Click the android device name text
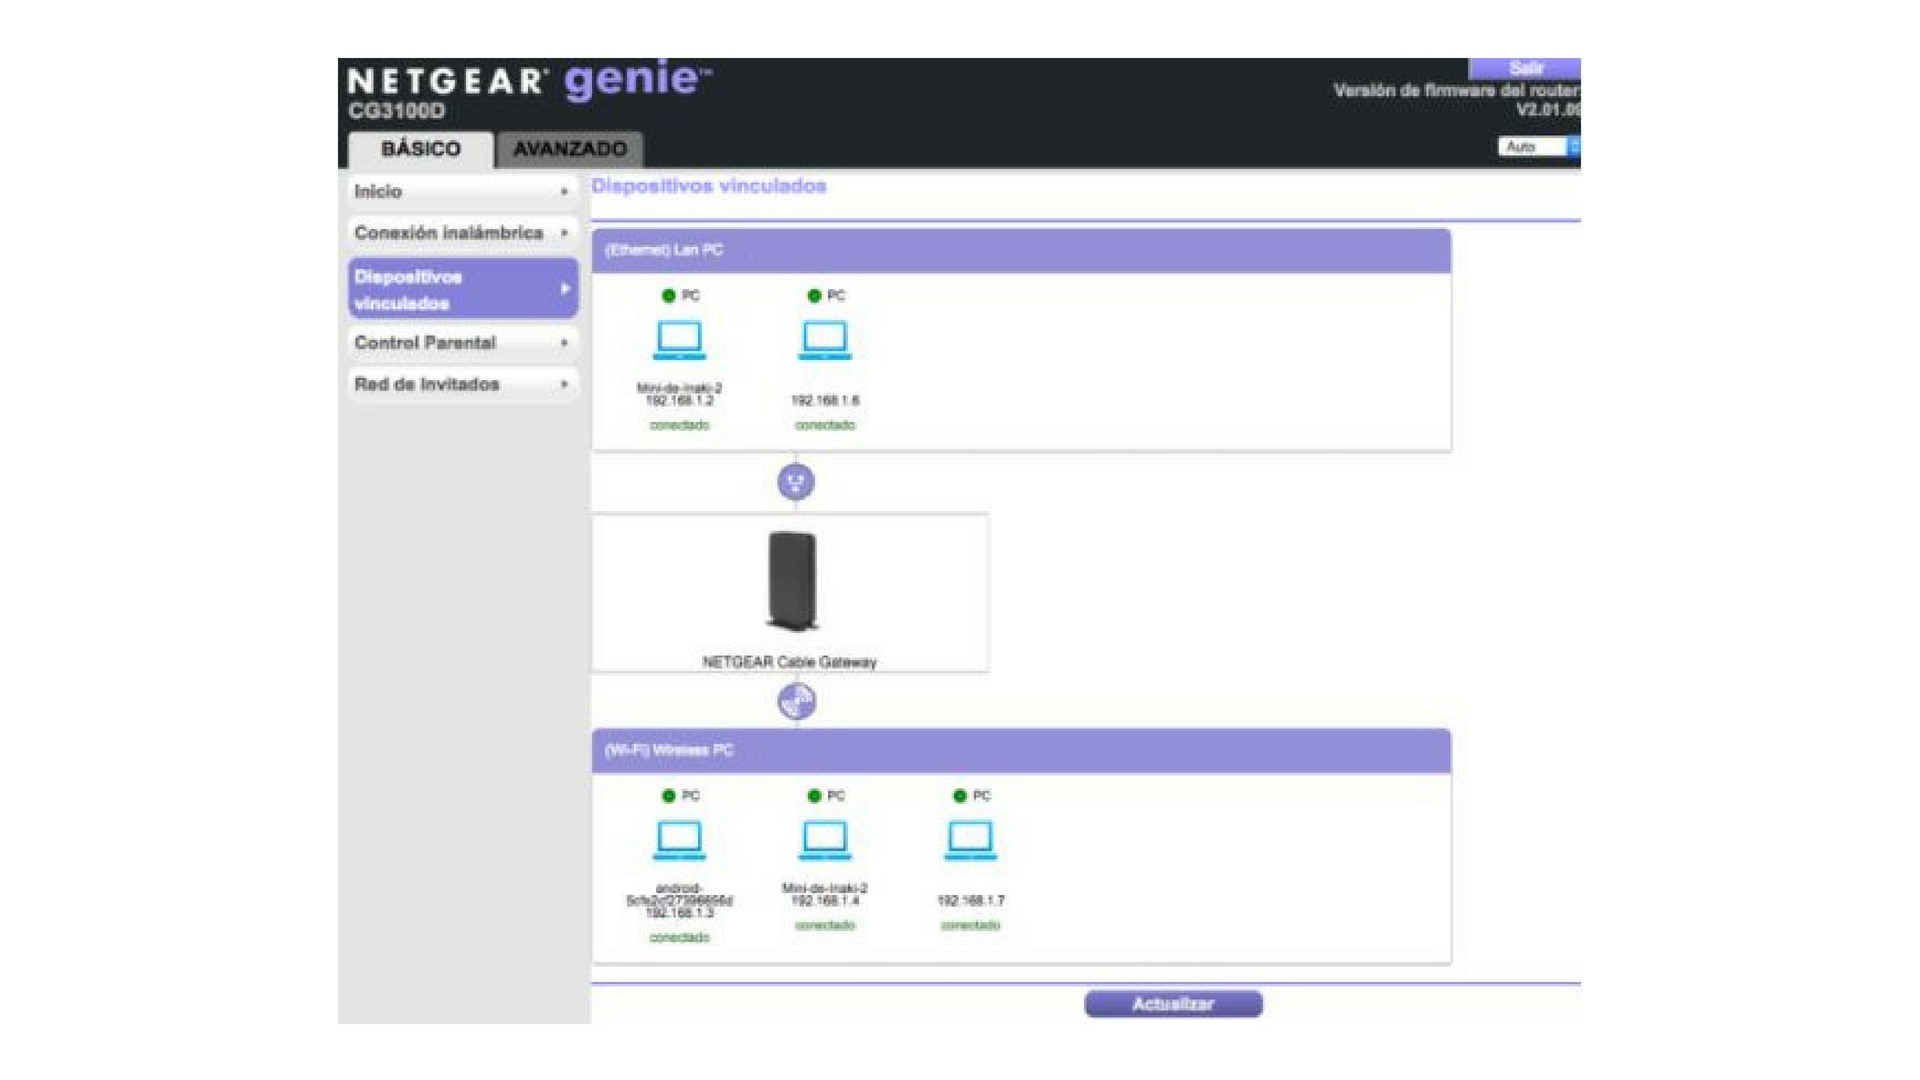The image size is (1920, 1080). [679, 894]
